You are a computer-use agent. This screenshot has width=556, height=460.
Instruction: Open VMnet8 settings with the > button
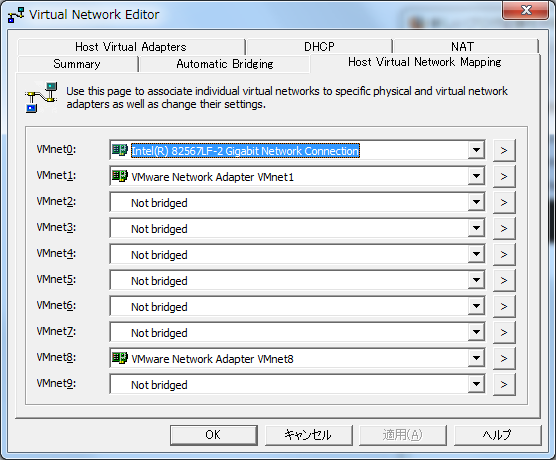coord(504,358)
